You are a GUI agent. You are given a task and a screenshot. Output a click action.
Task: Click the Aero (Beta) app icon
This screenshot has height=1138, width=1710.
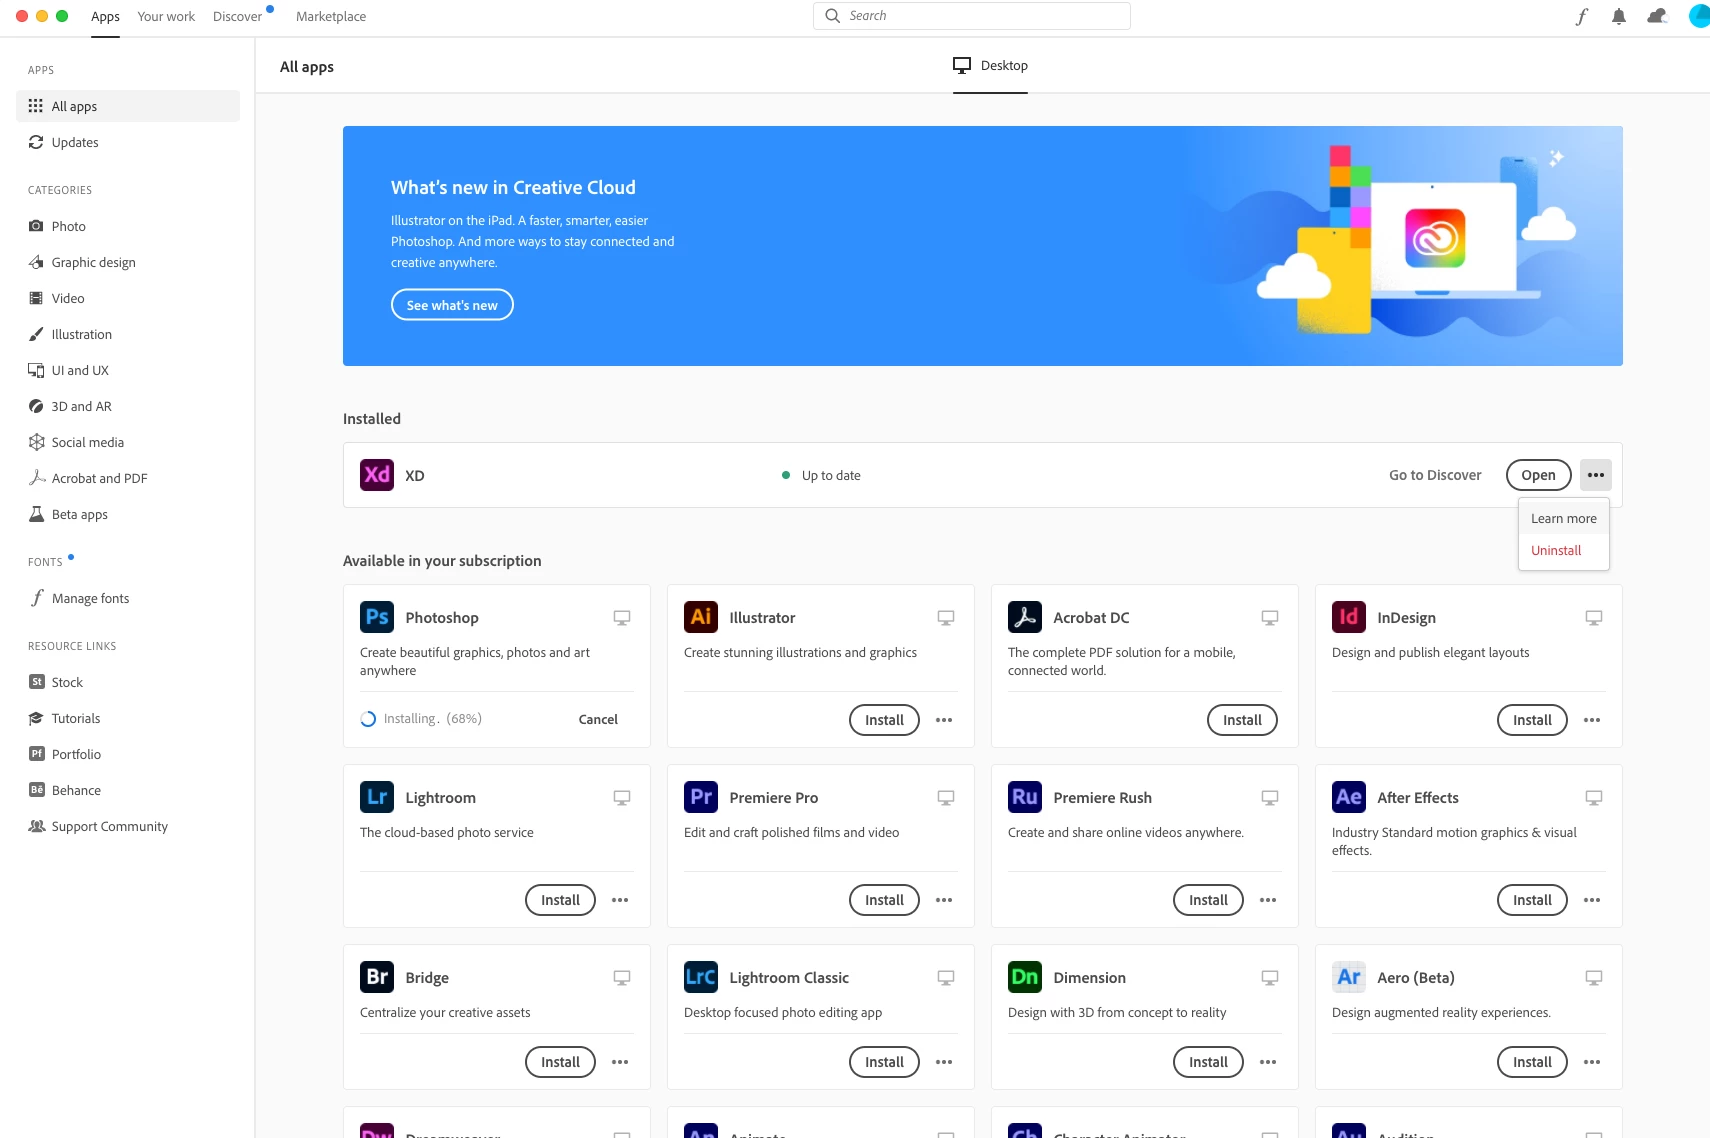[x=1349, y=977]
